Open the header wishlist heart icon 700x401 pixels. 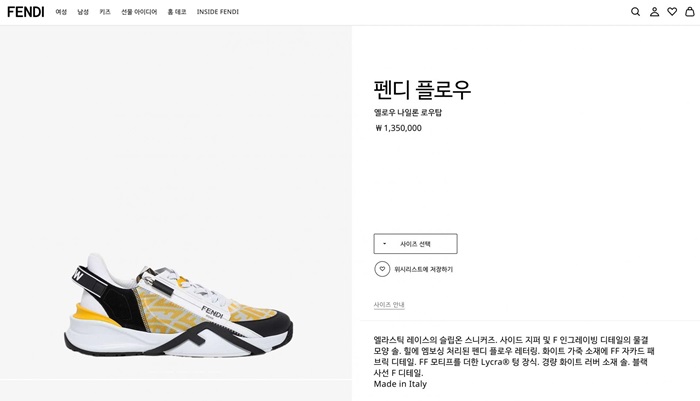pyautogui.click(x=672, y=12)
